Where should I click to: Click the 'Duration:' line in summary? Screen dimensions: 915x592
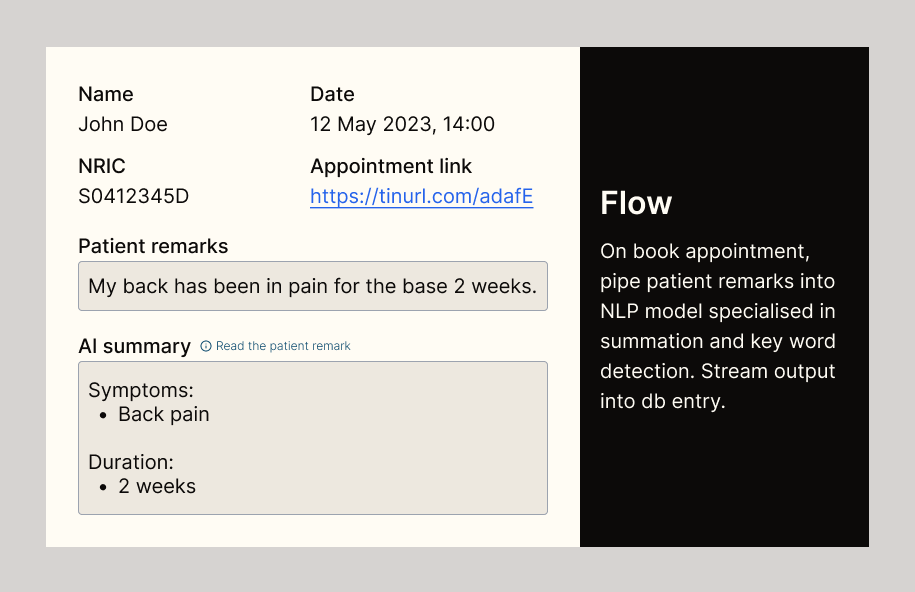click(x=131, y=462)
